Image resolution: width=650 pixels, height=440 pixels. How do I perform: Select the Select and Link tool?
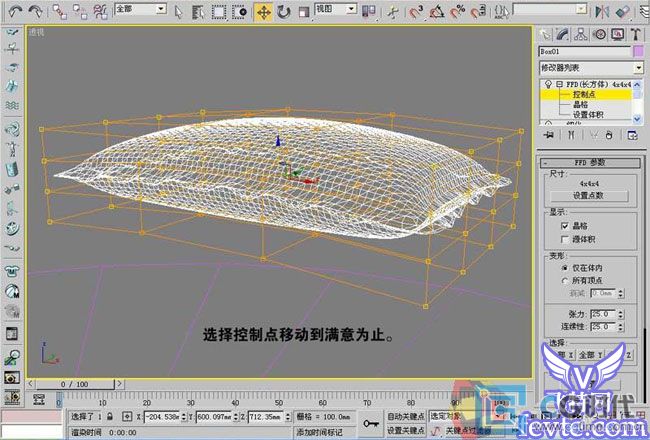point(60,12)
